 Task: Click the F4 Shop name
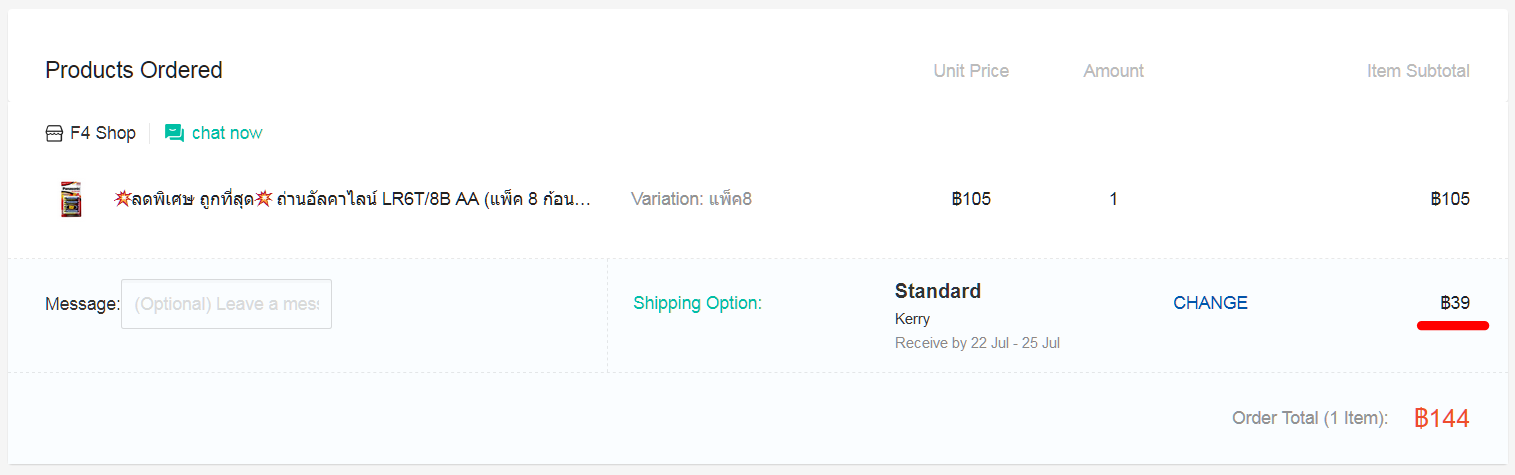[x=103, y=133]
